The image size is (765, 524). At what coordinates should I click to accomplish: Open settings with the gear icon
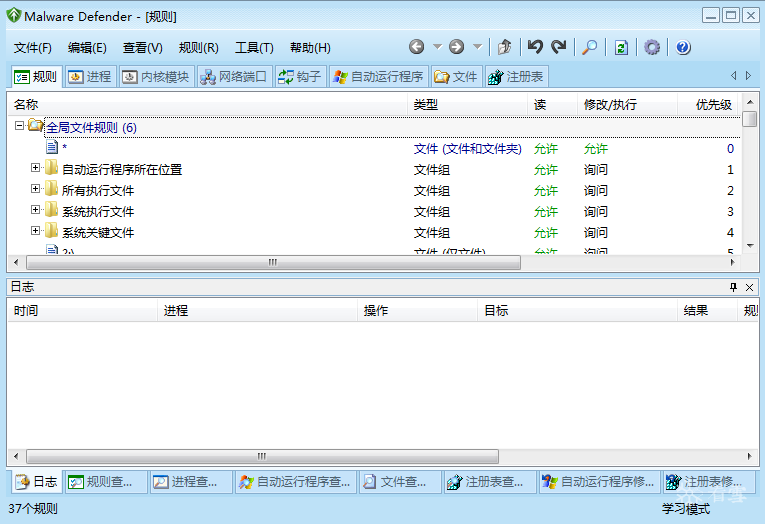point(652,47)
